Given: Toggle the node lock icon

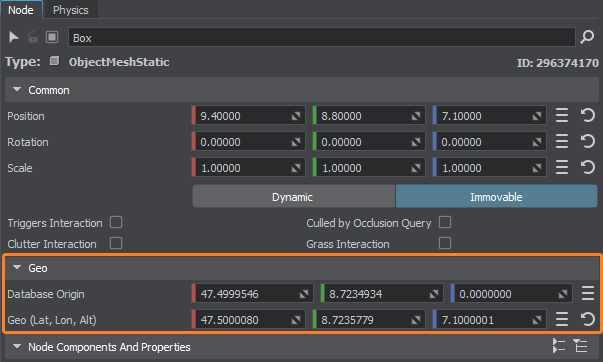Looking at the screenshot, I should (x=33, y=37).
